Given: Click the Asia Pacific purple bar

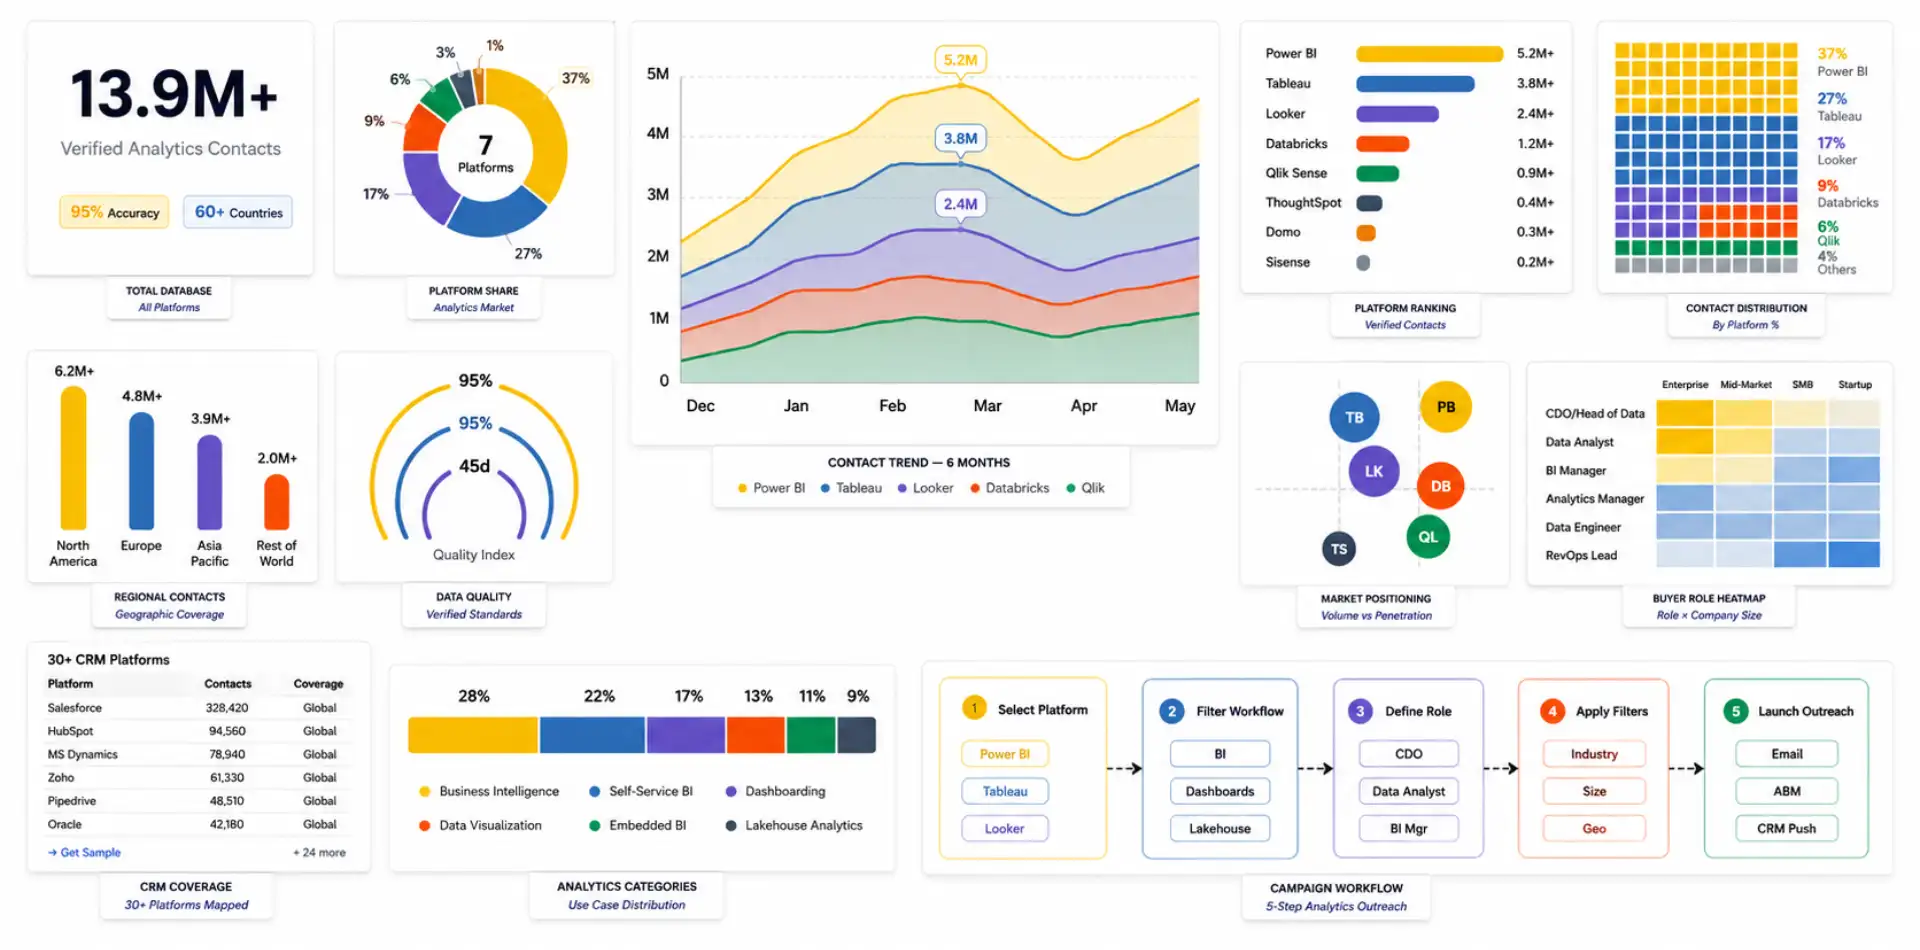Looking at the screenshot, I should 209,482.
